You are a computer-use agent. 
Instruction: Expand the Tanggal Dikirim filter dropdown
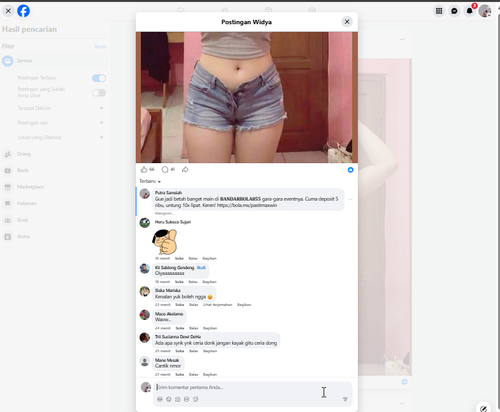click(x=101, y=108)
